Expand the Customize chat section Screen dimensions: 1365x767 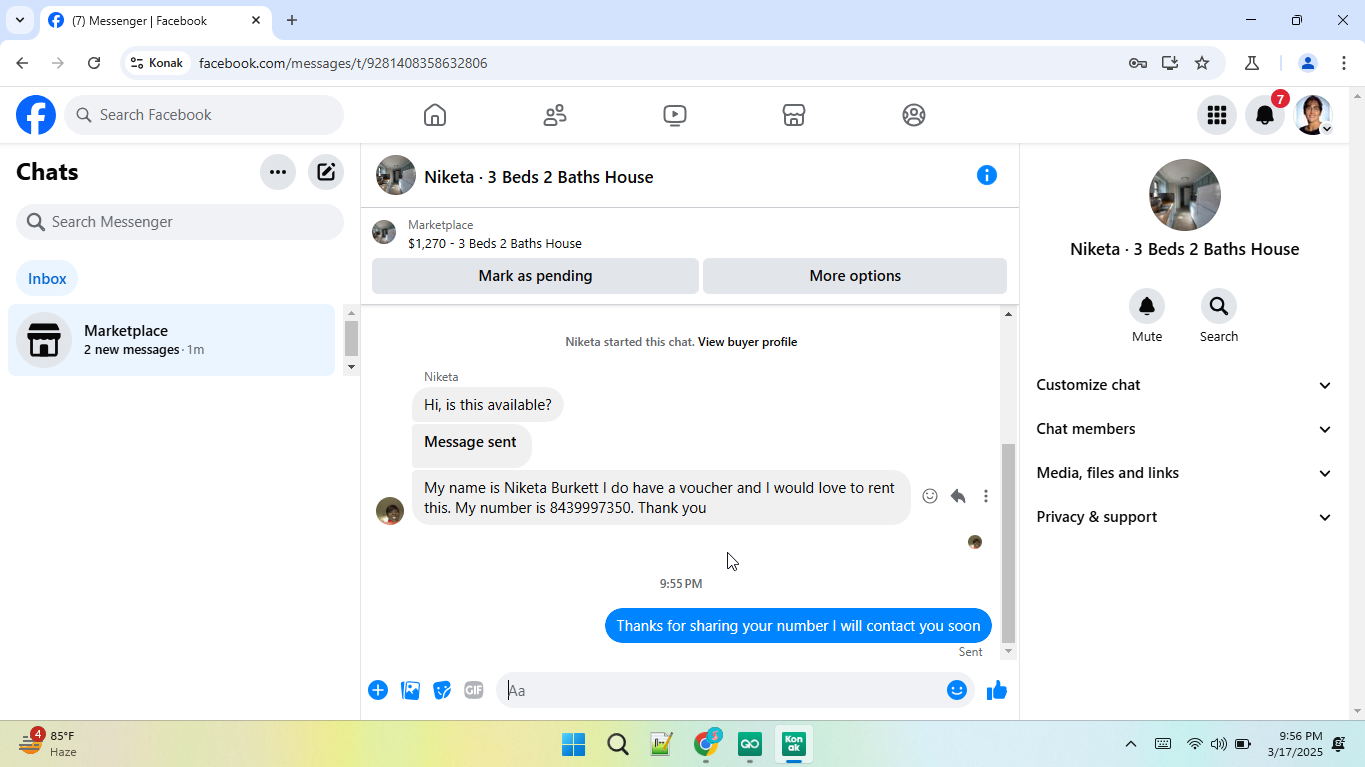click(x=1185, y=385)
